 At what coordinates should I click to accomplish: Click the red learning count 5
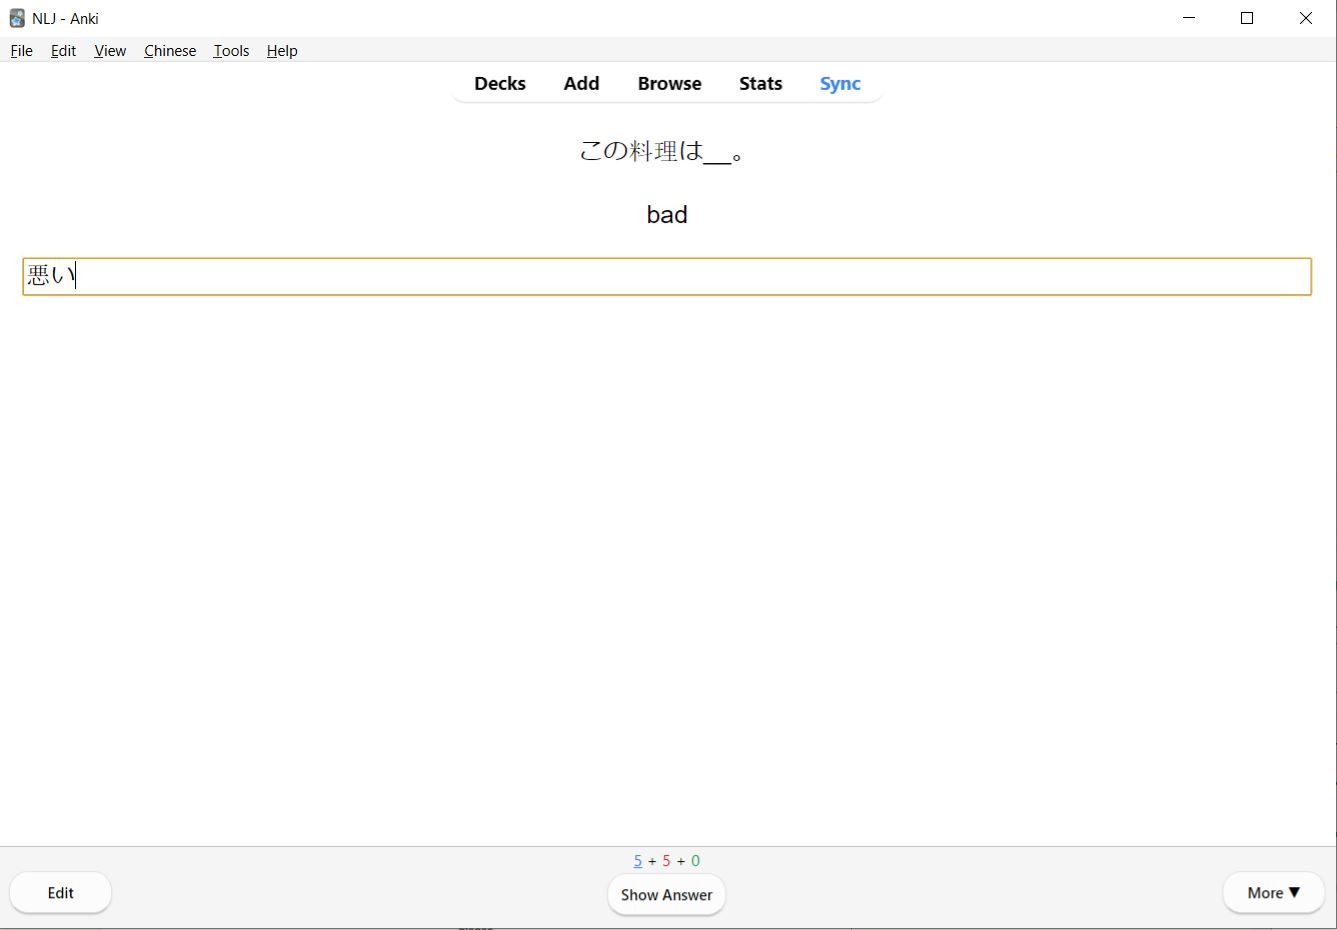(x=666, y=861)
